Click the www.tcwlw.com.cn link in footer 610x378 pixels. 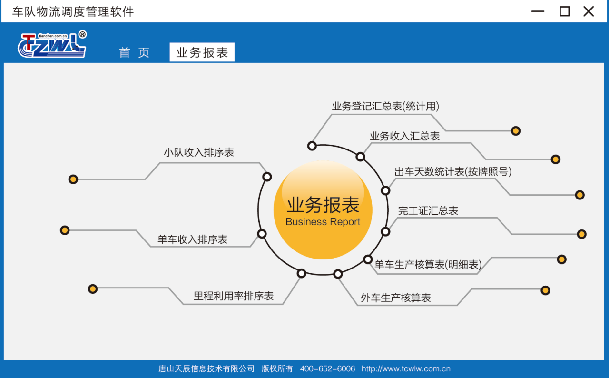tap(406, 369)
